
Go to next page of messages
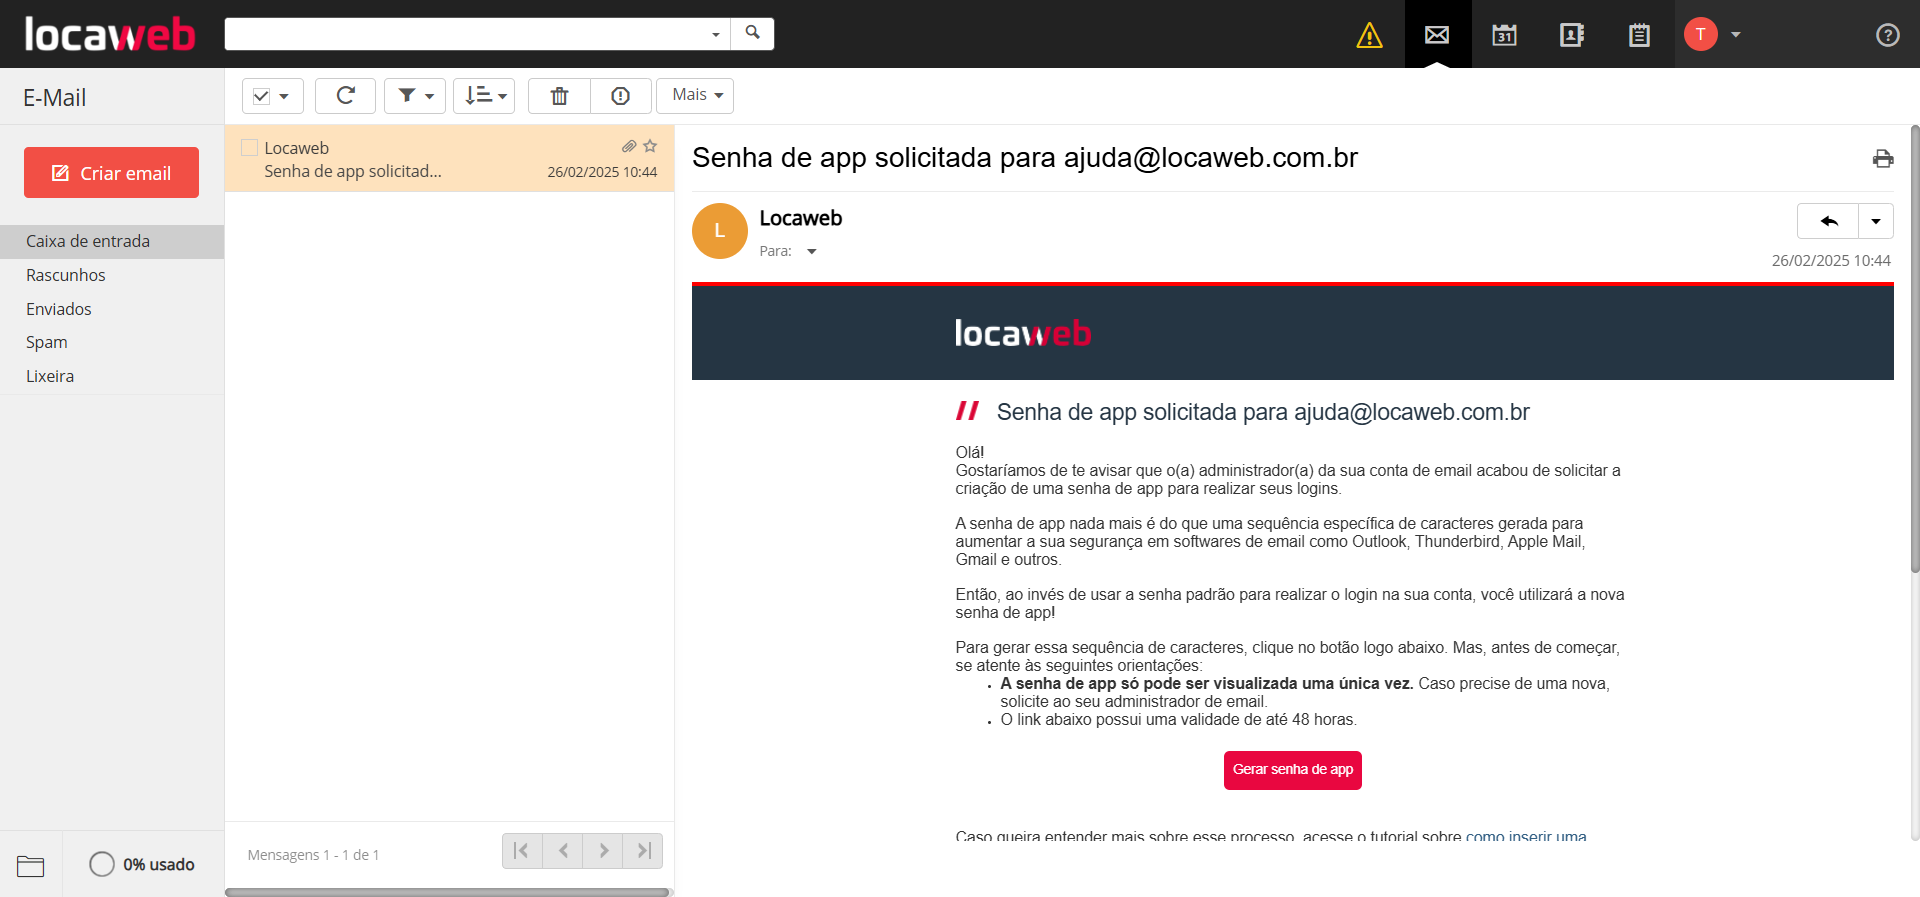coord(603,851)
